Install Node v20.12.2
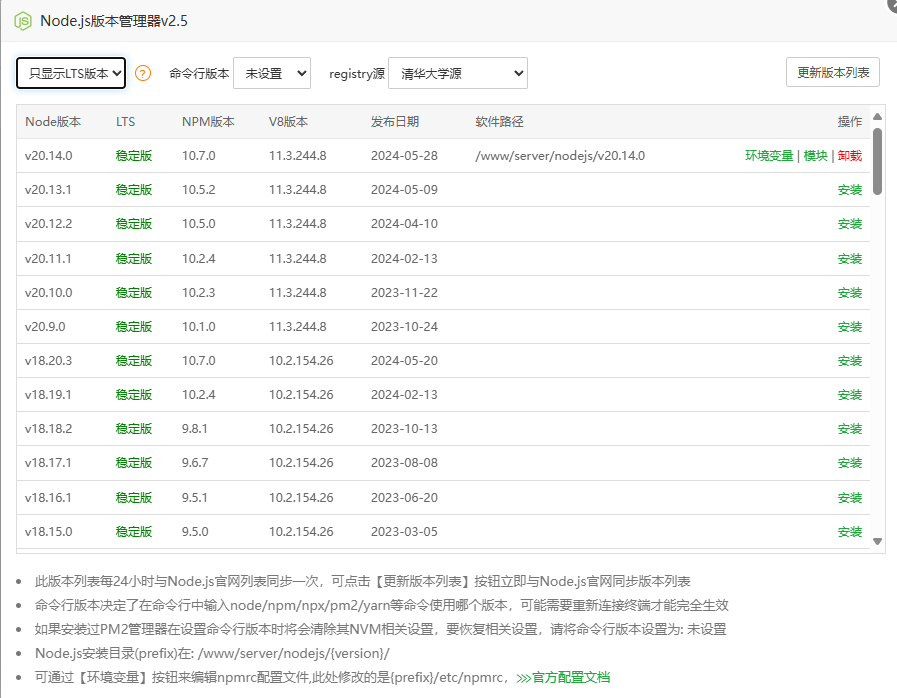Image resolution: width=897 pixels, height=698 pixels. point(850,224)
